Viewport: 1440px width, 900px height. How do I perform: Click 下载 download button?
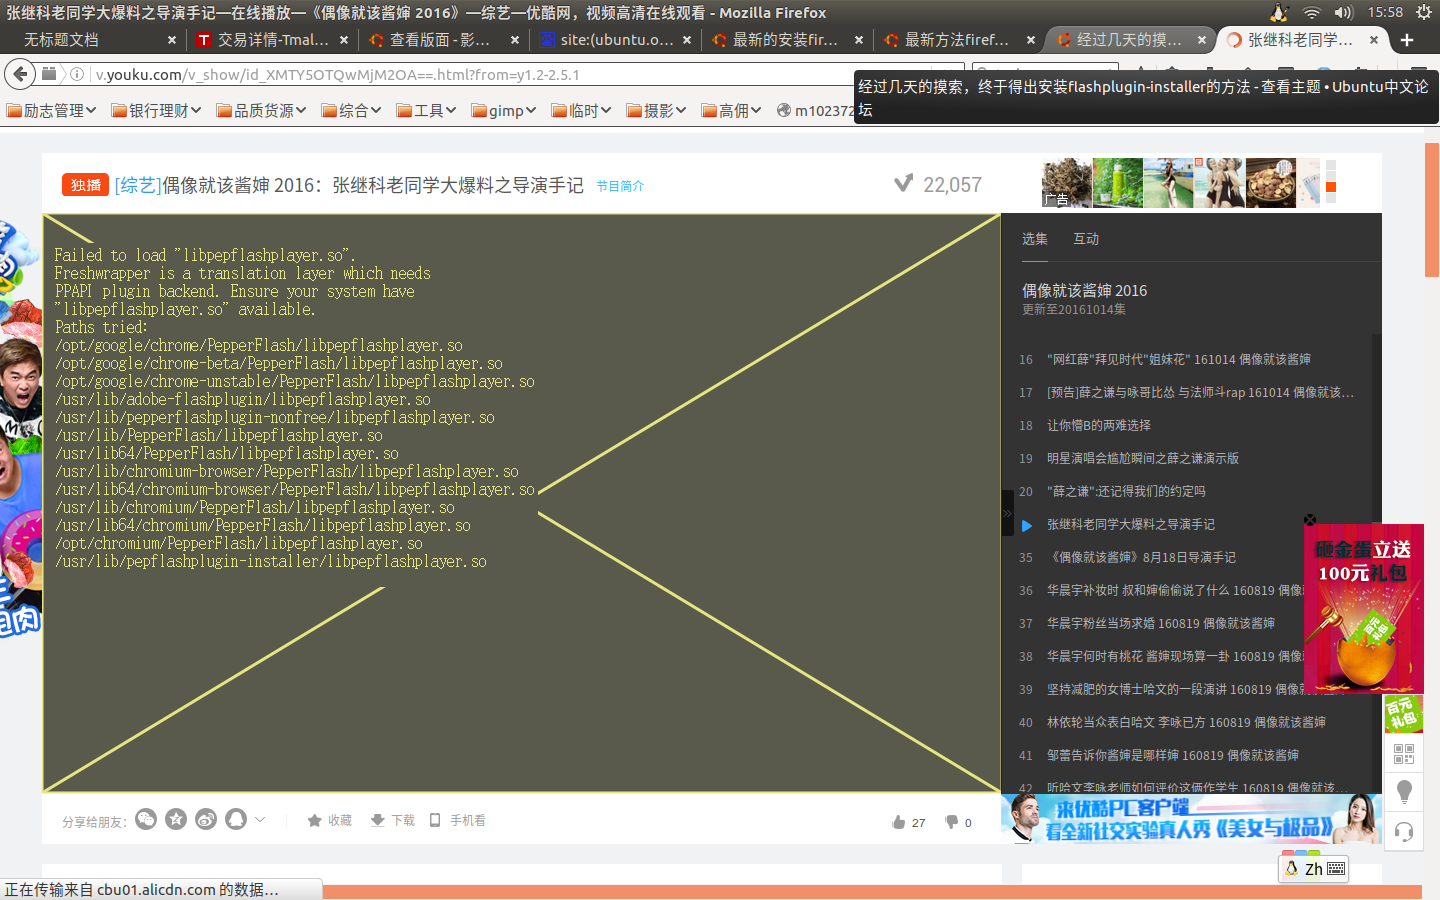point(392,820)
